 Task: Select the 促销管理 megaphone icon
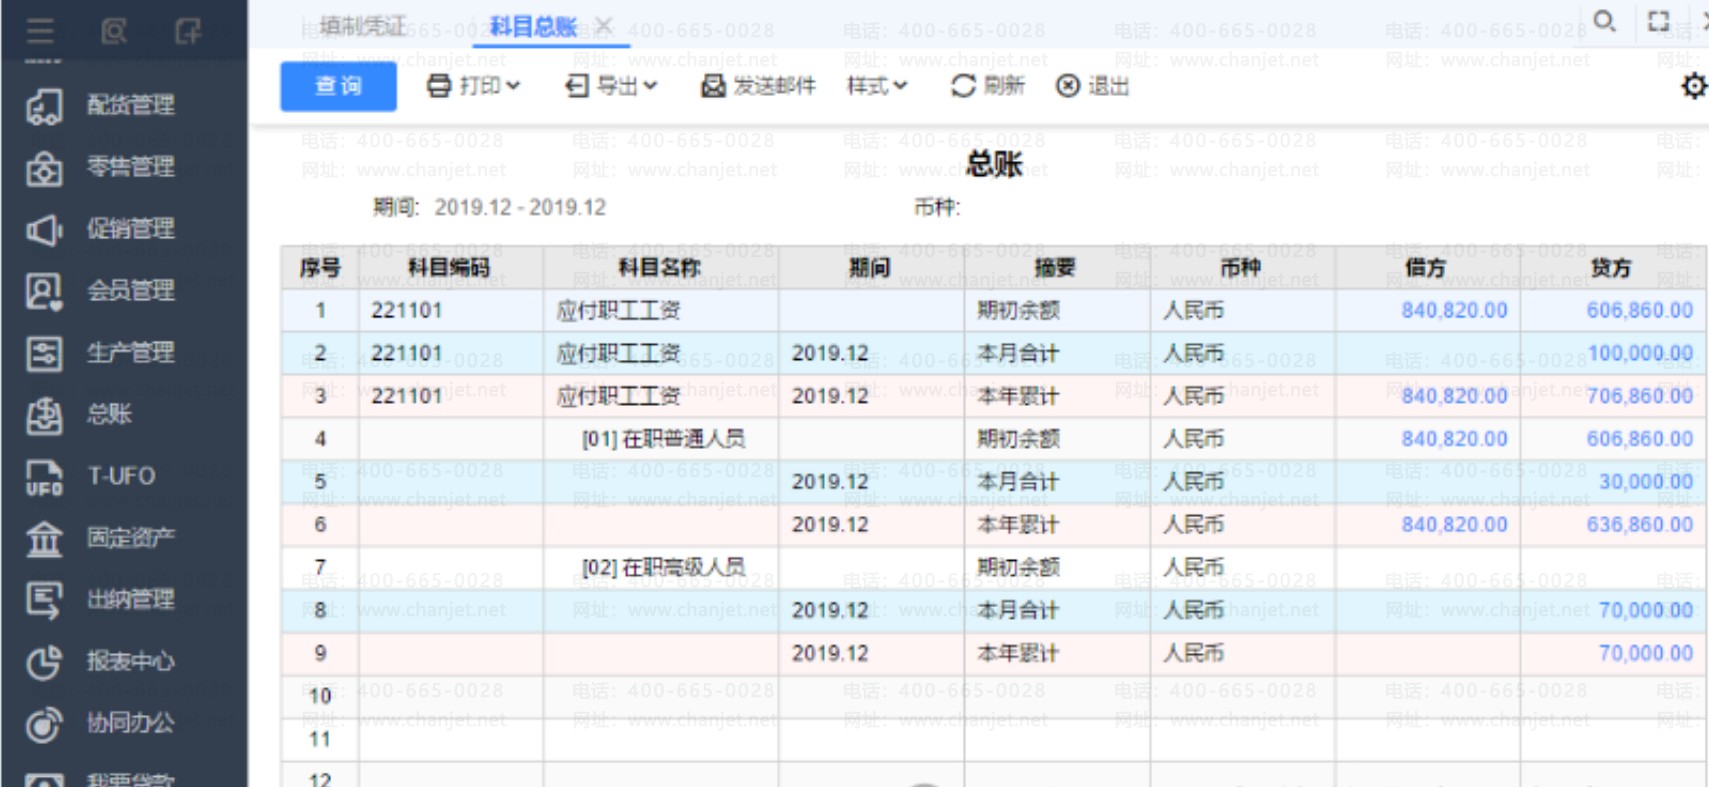point(44,229)
